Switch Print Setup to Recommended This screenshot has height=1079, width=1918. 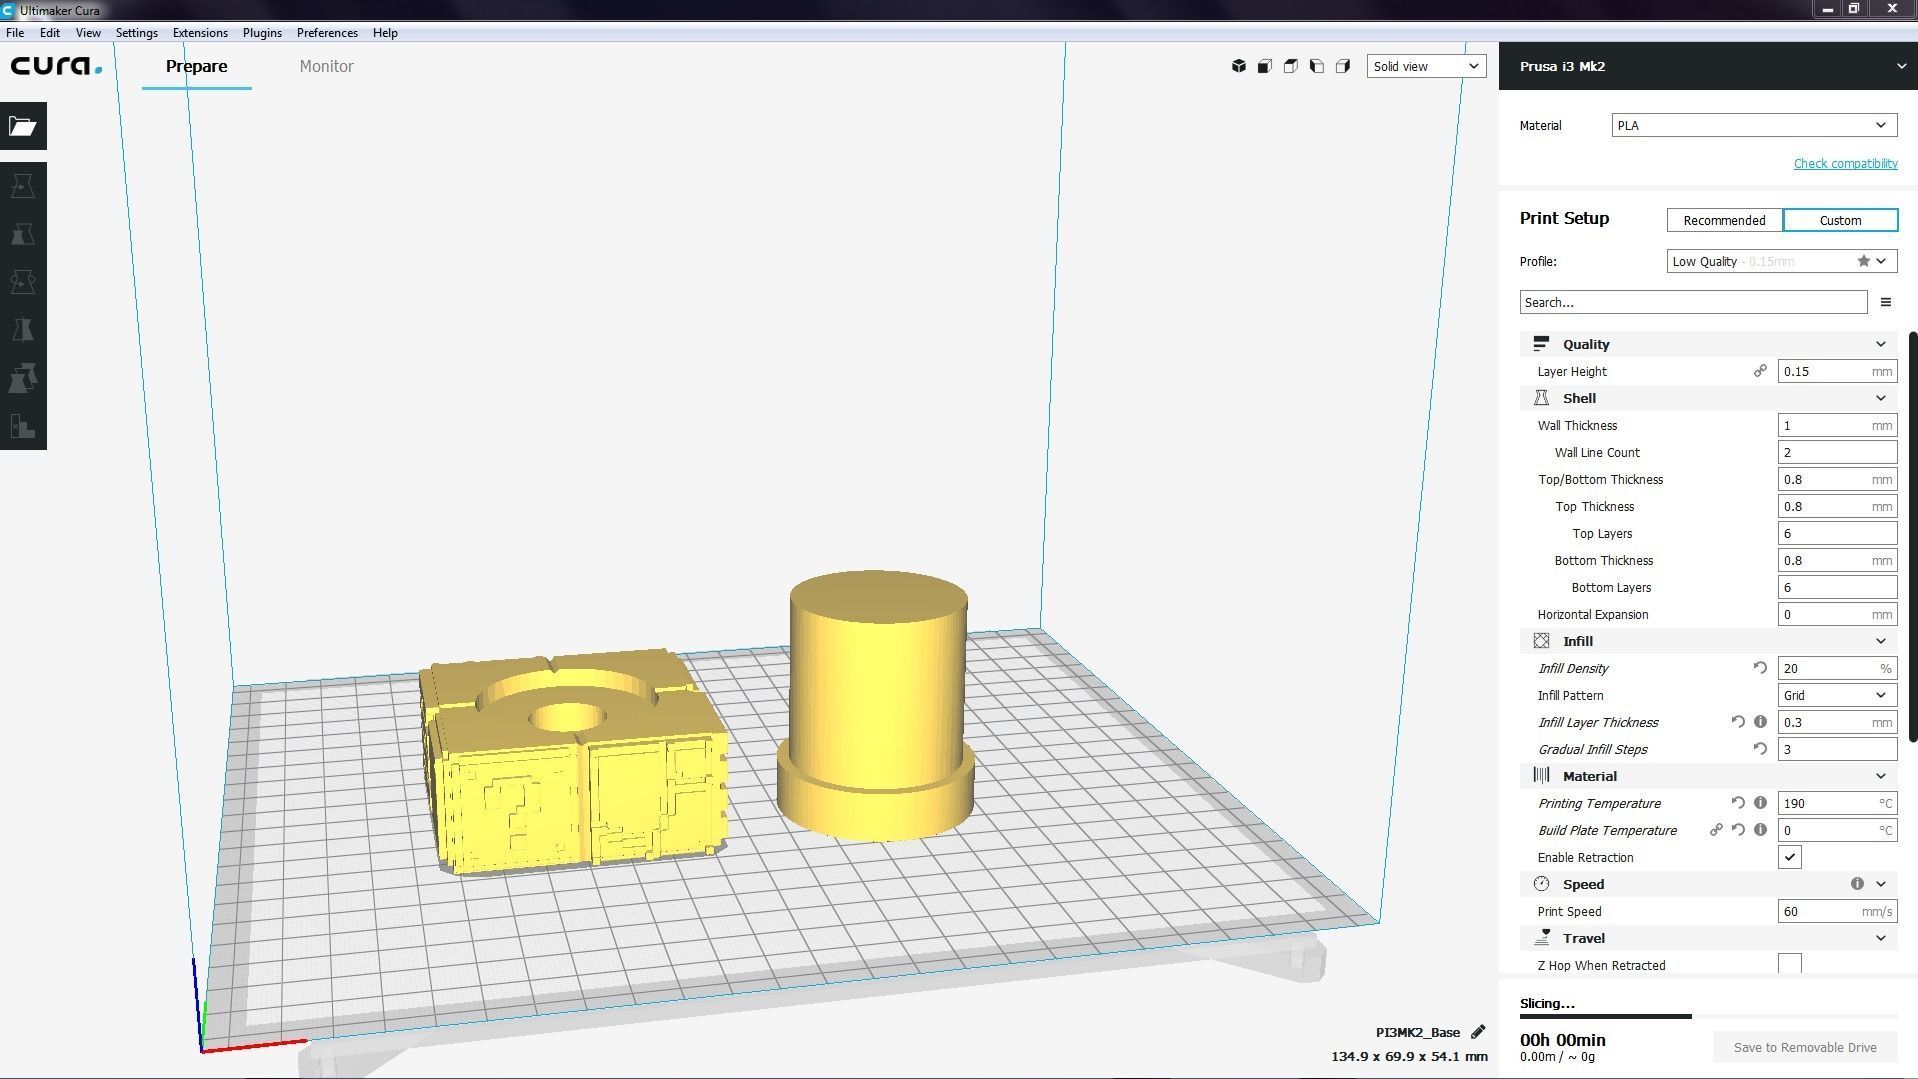(x=1724, y=220)
